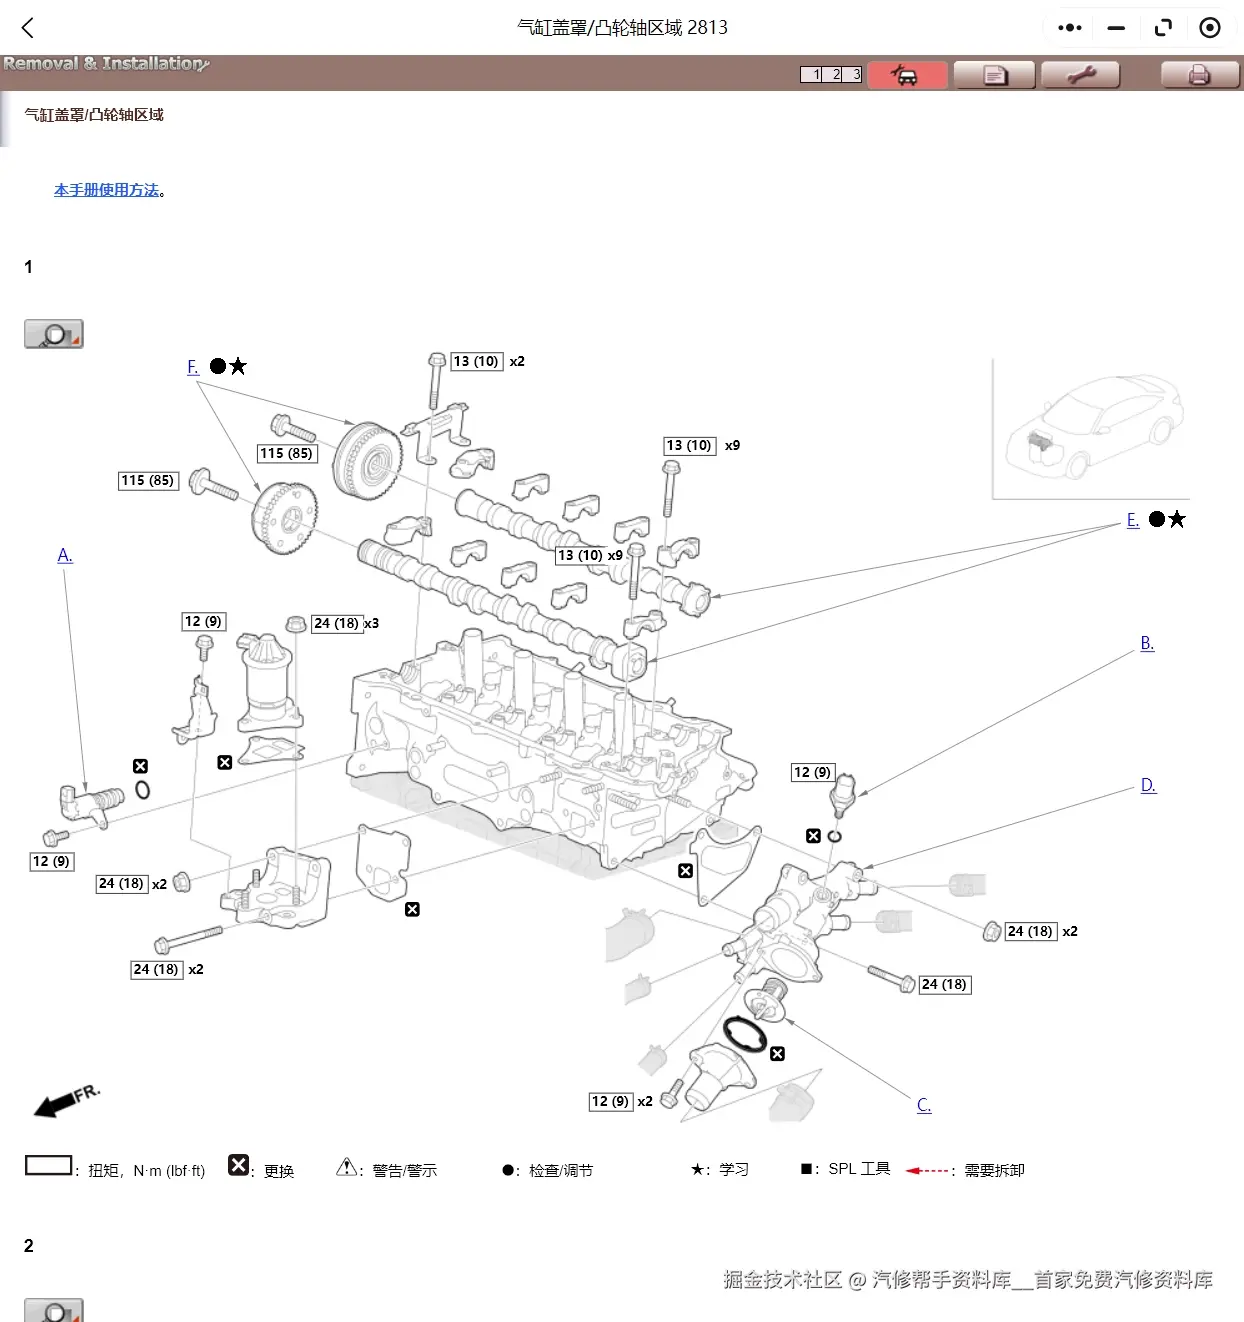This screenshot has width=1244, height=1322.
Task: Click the magnifier zoom icon above the diagram
Action: point(53,333)
